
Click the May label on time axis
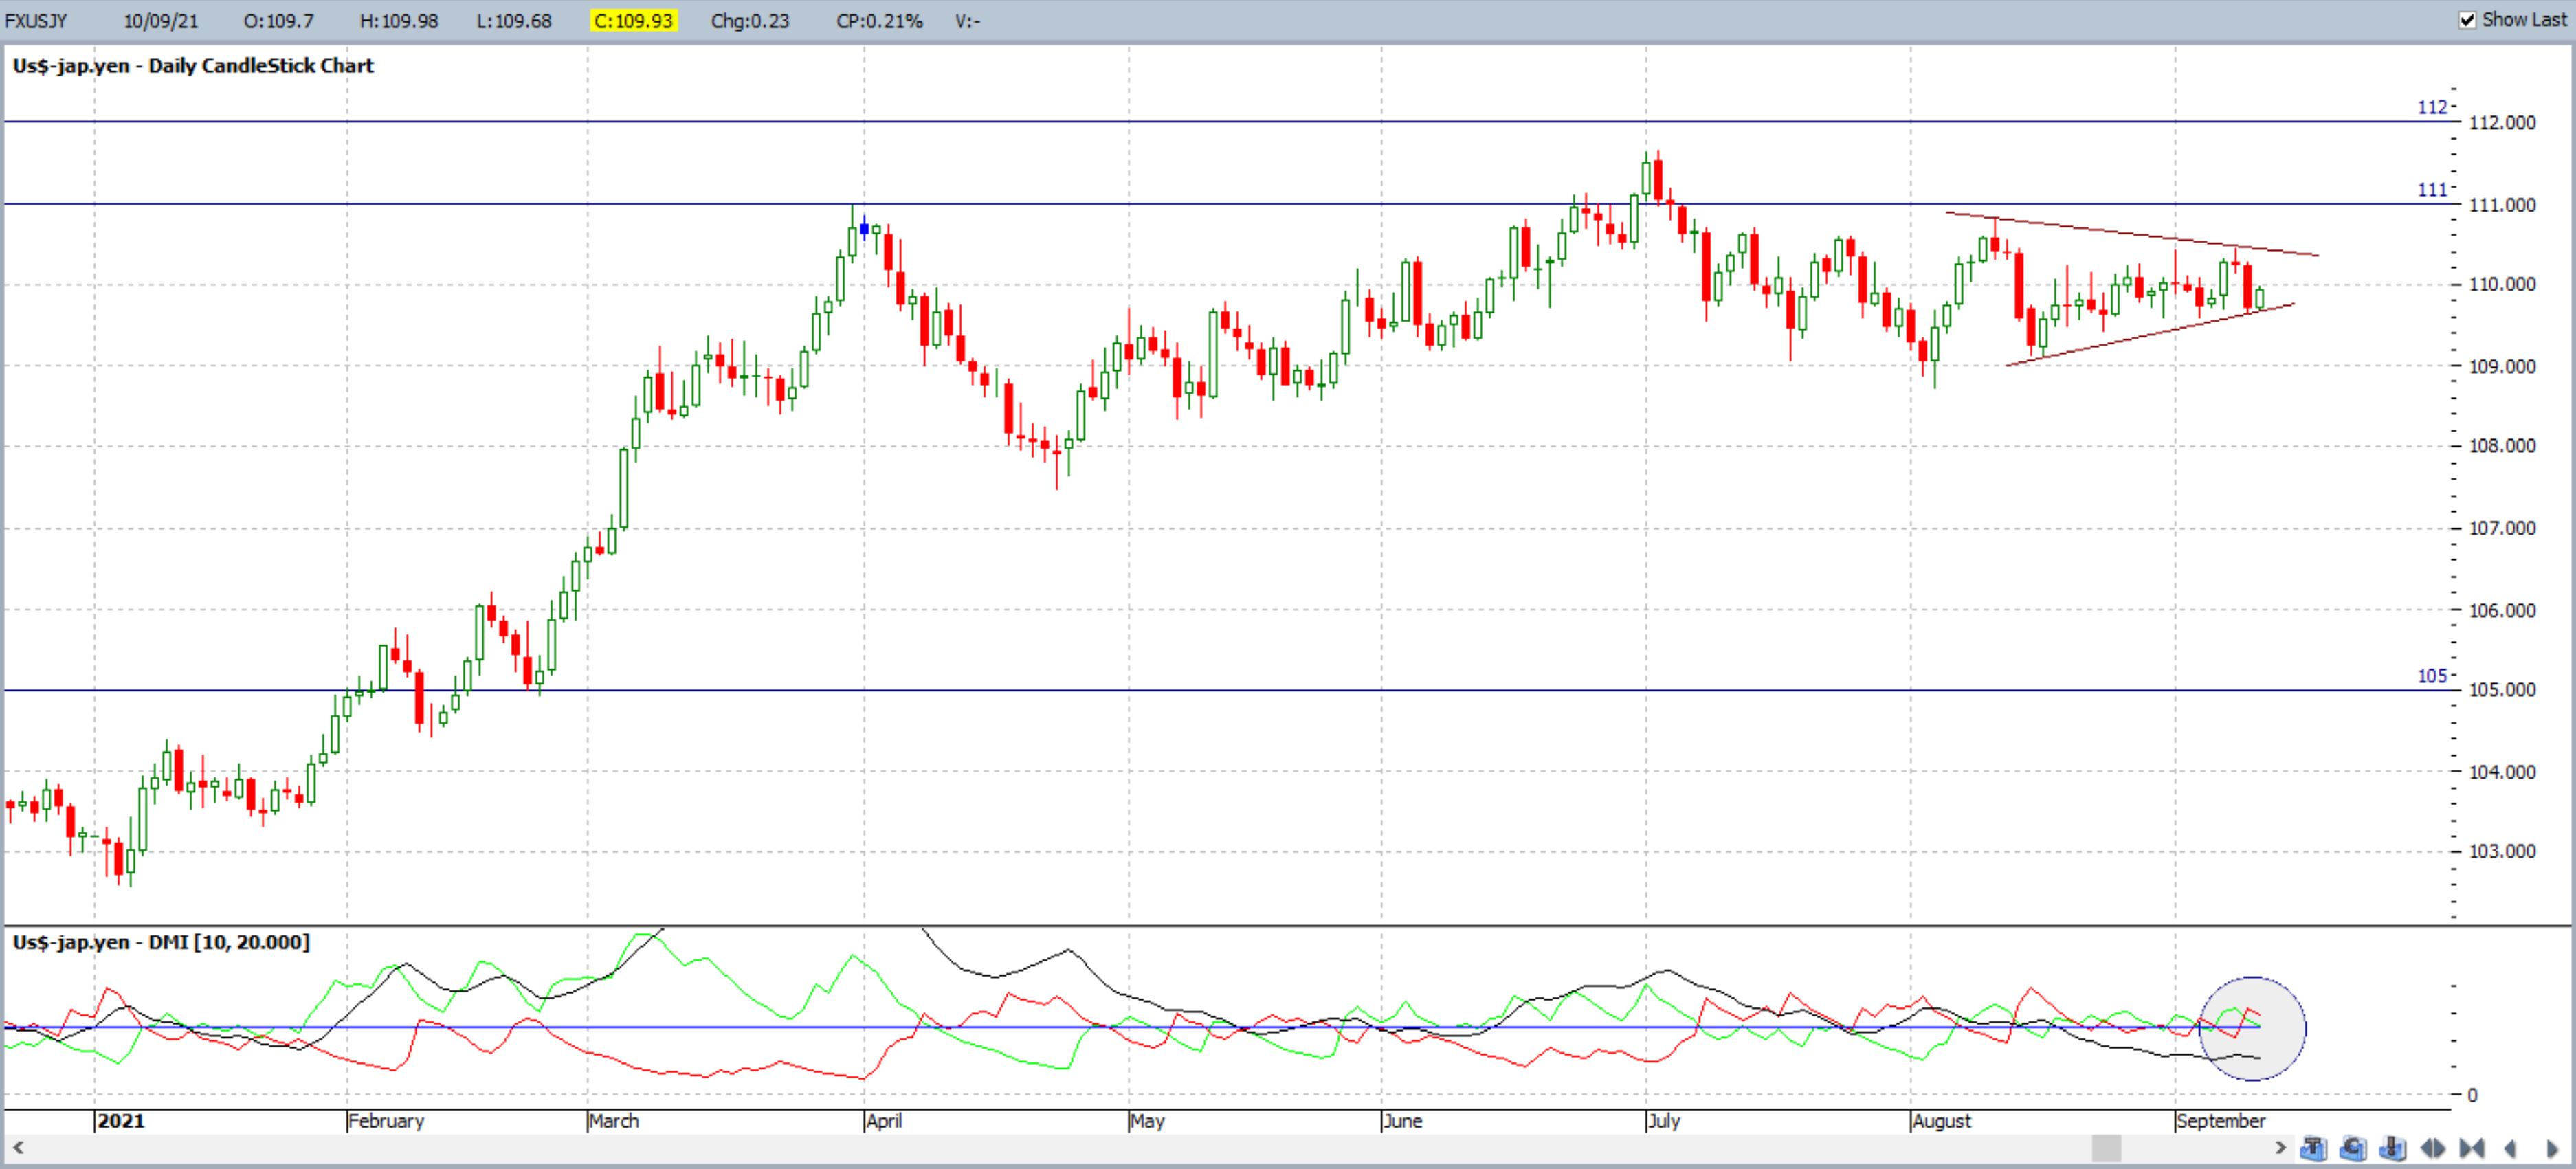click(x=1148, y=1121)
